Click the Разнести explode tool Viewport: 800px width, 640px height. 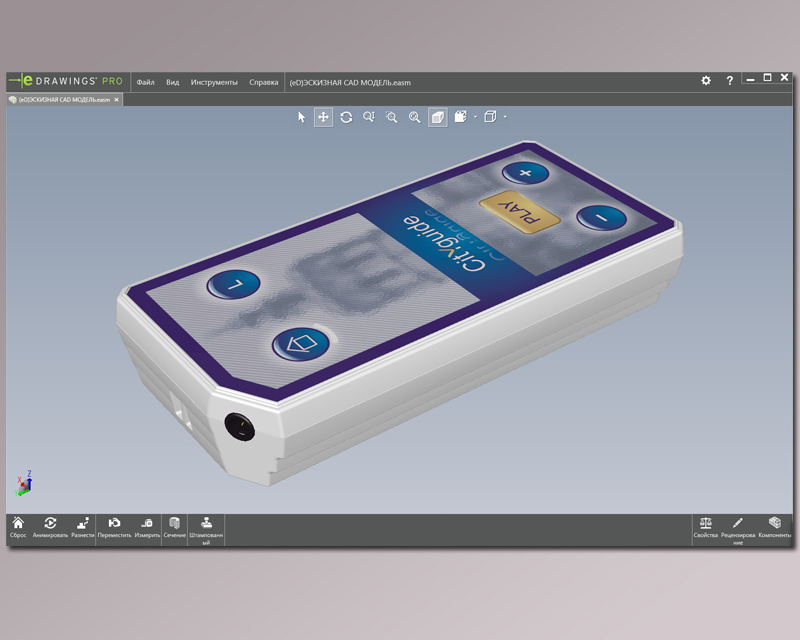click(x=83, y=527)
